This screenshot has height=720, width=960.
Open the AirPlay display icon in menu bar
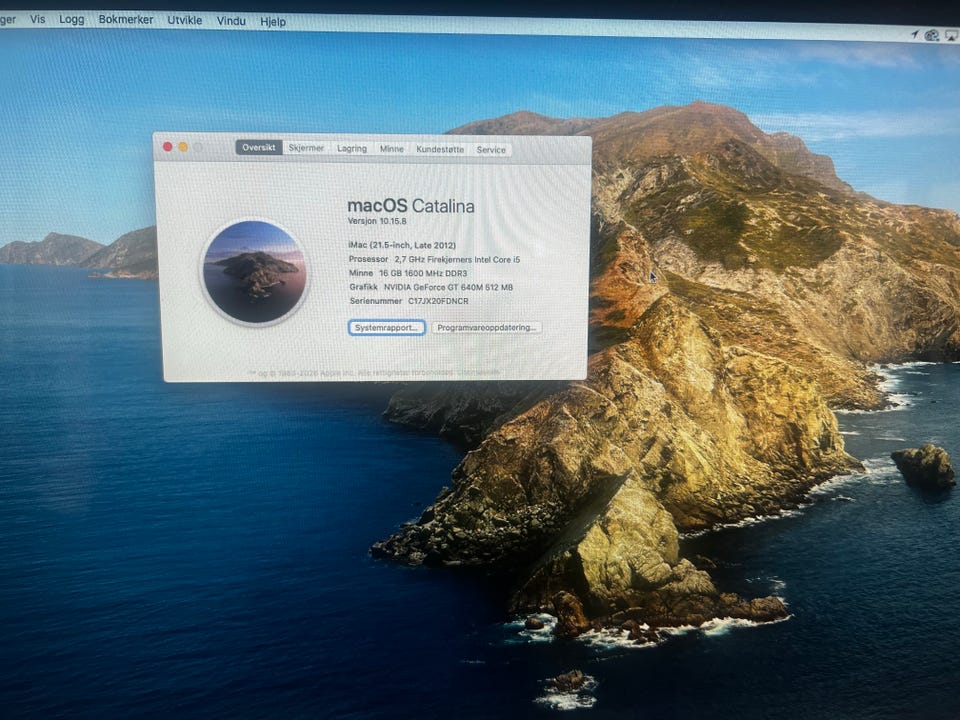pos(950,35)
